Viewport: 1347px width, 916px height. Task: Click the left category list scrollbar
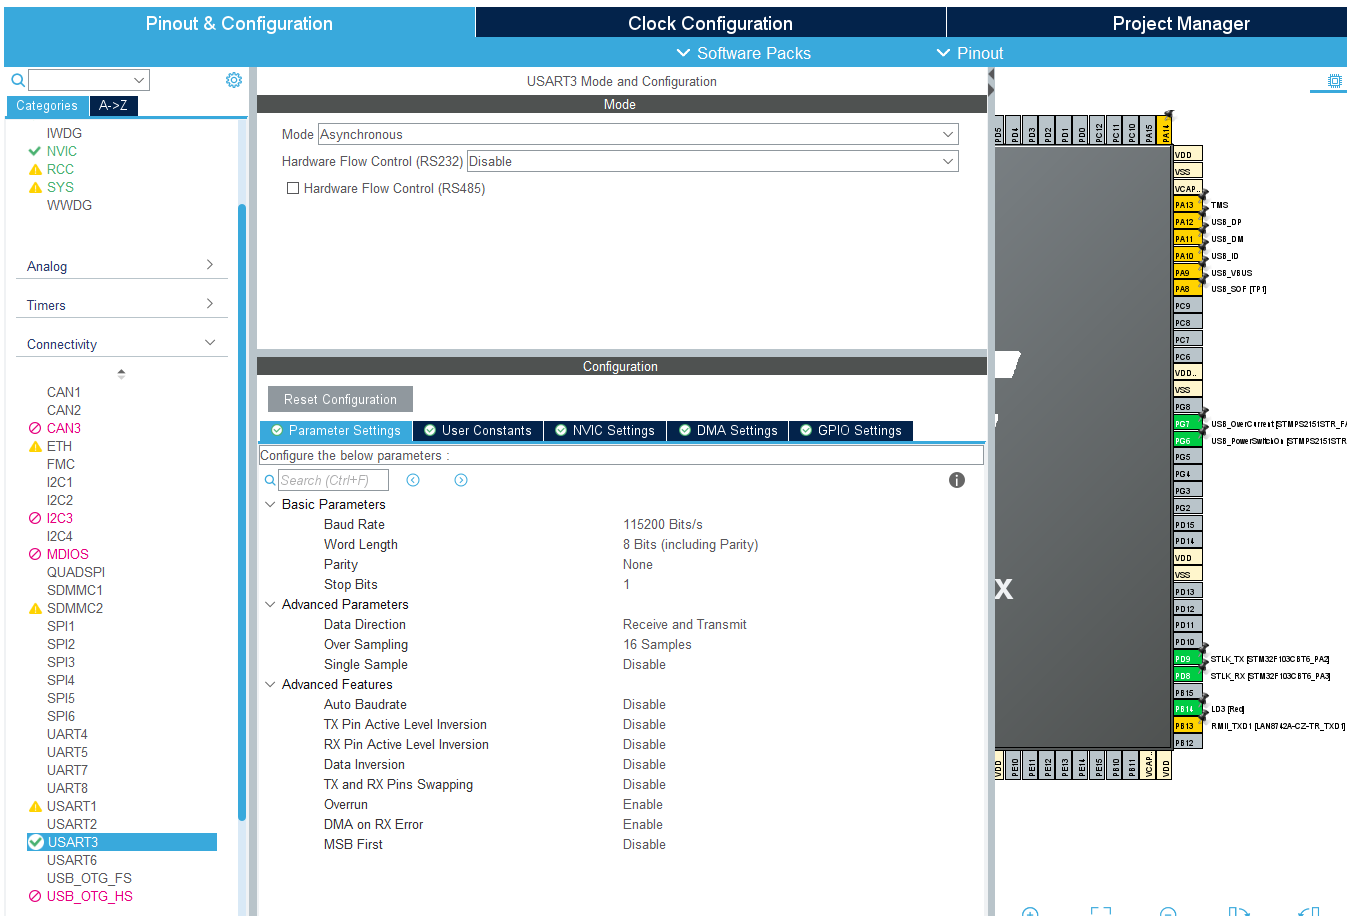(241, 512)
